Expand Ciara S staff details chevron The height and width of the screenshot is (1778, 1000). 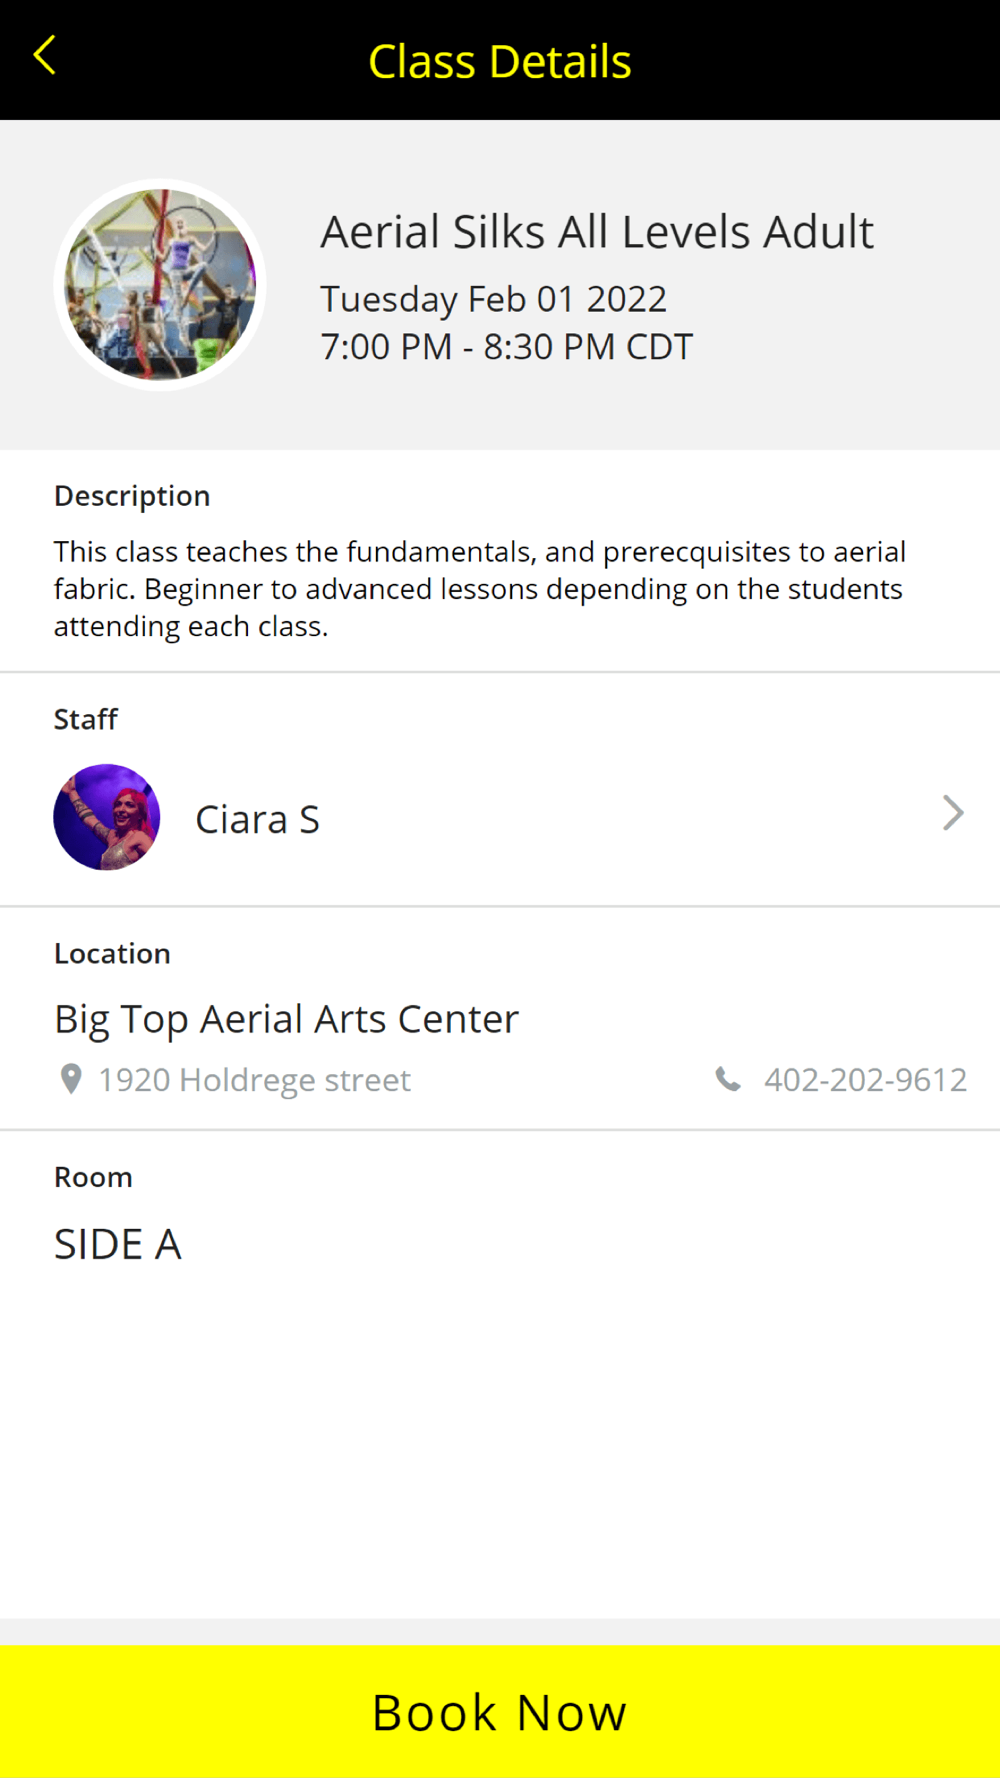pyautogui.click(x=953, y=813)
